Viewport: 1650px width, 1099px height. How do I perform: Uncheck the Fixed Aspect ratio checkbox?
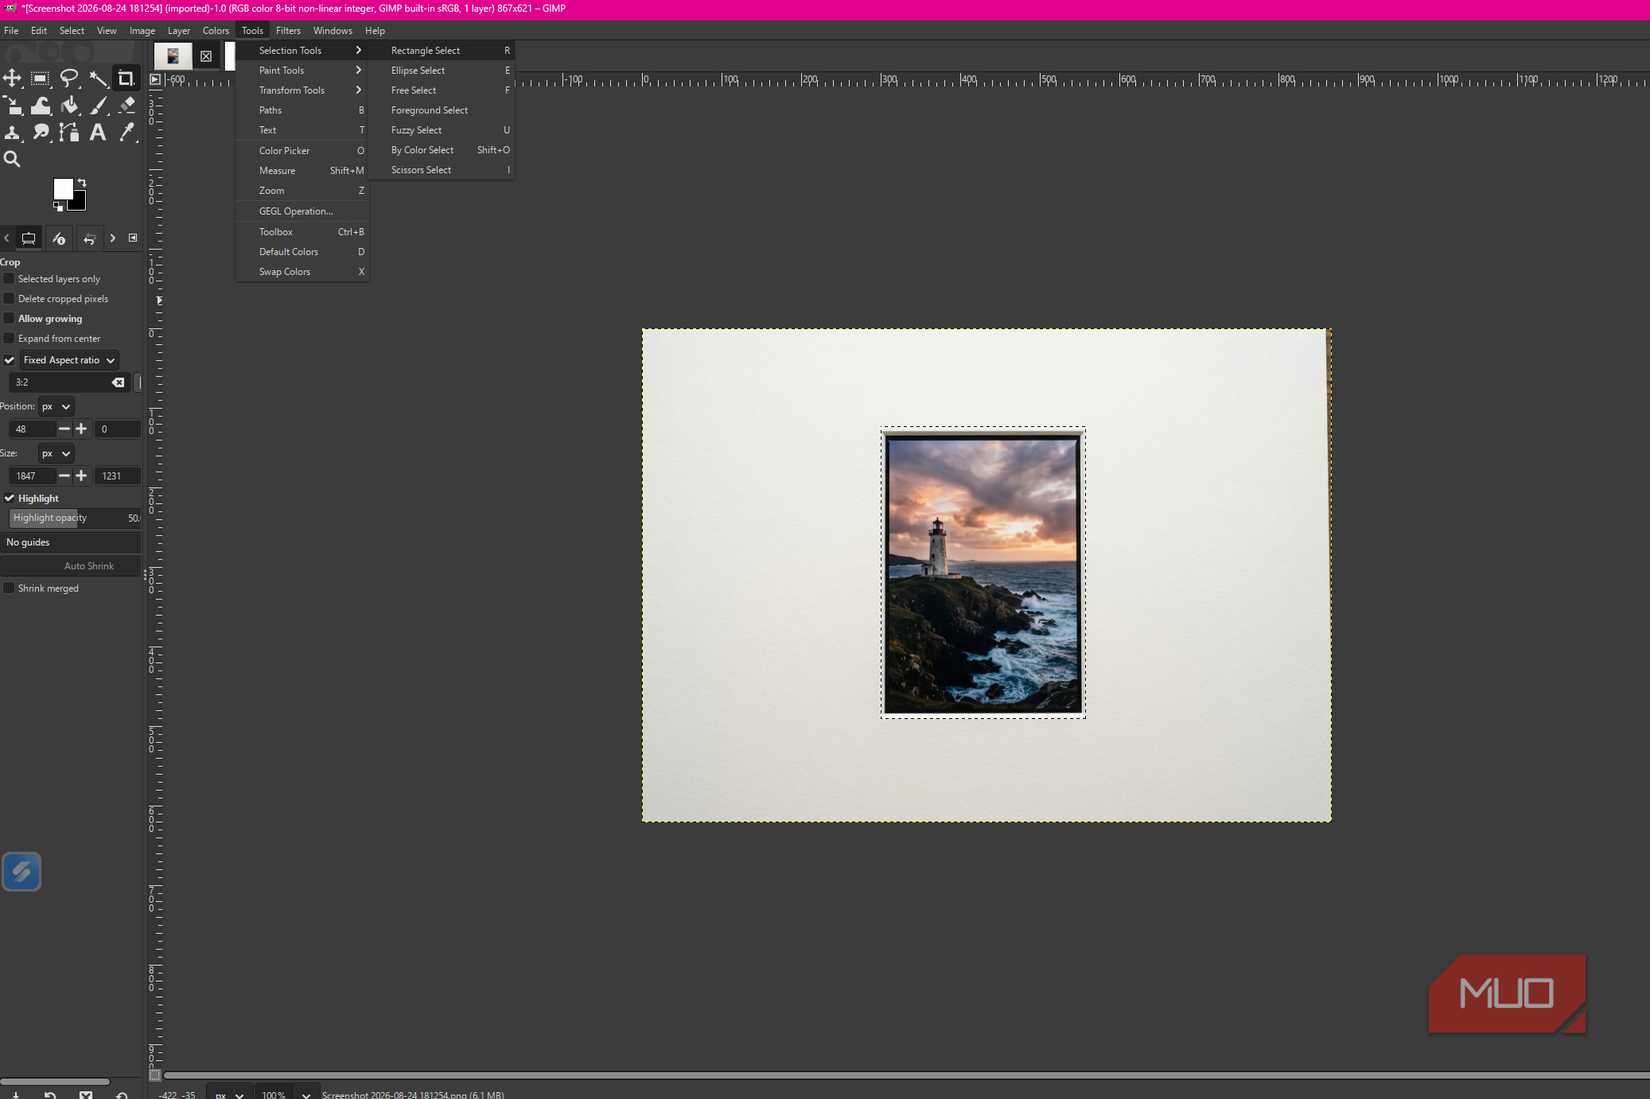point(9,360)
